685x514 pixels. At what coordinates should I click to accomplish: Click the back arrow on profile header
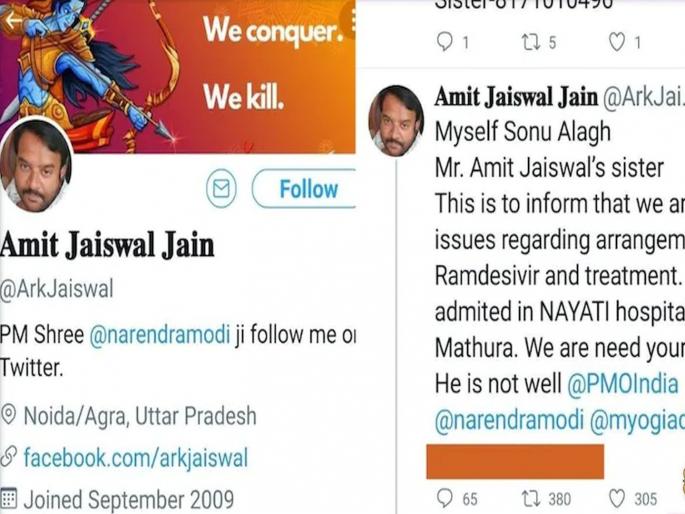coord(13,21)
